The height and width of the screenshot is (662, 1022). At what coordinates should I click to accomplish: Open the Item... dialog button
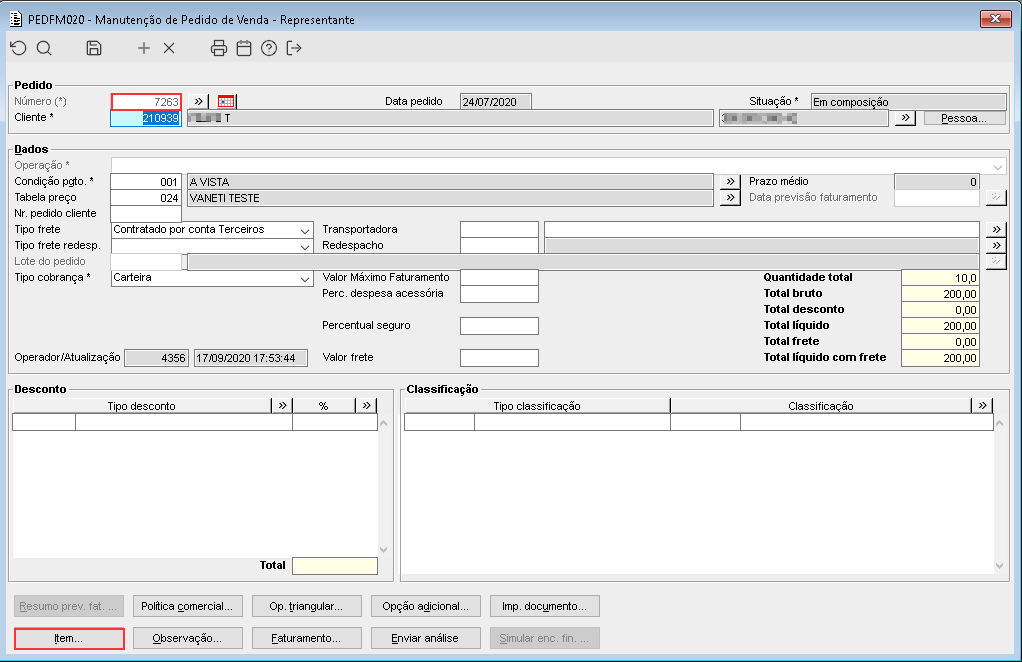point(69,639)
